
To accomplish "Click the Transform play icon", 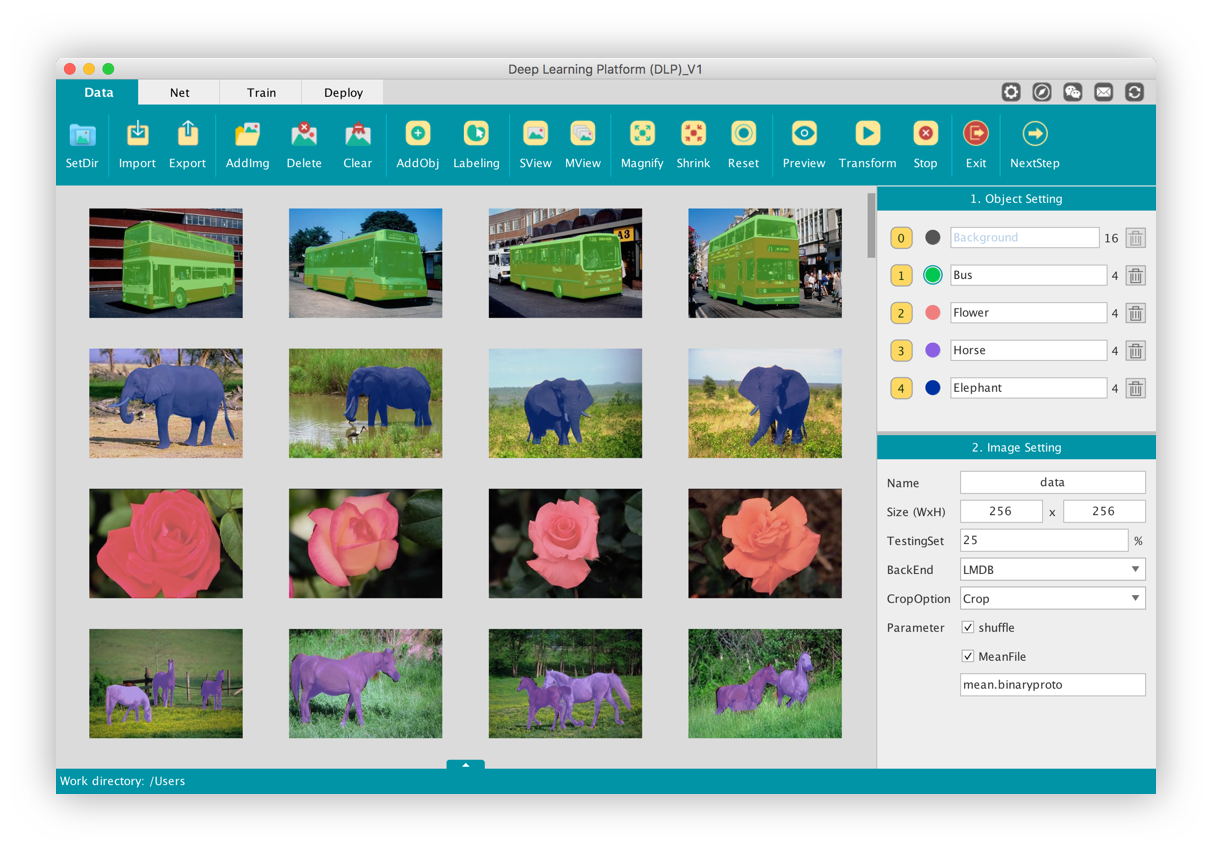I will pyautogui.click(x=867, y=134).
